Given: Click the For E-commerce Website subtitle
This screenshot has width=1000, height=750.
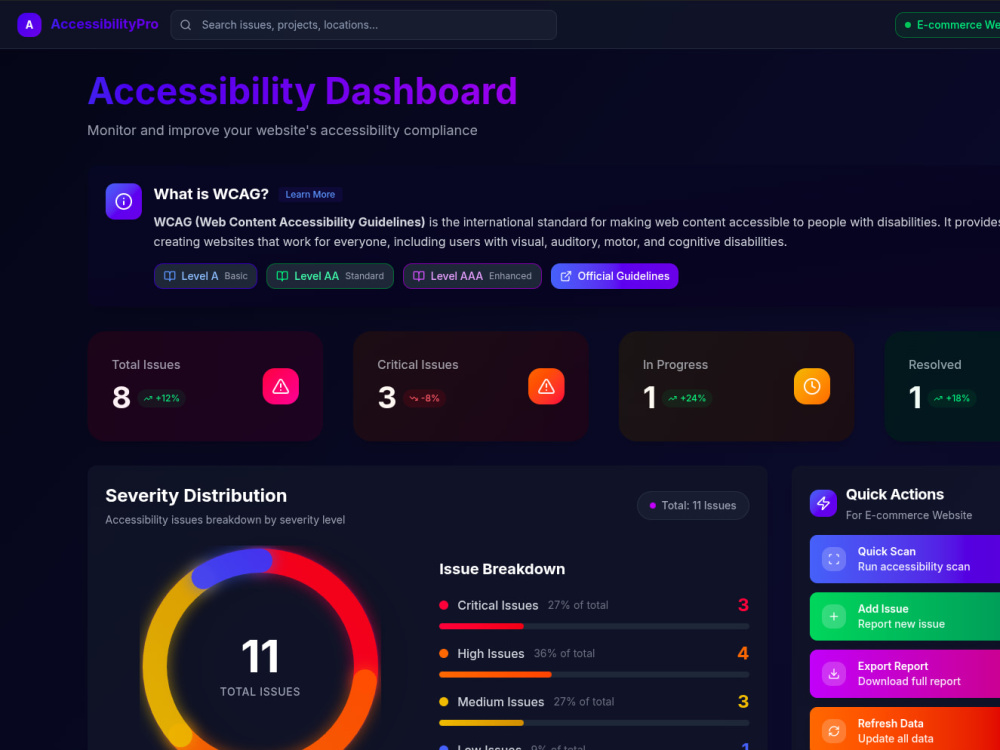Looking at the screenshot, I should (909, 515).
